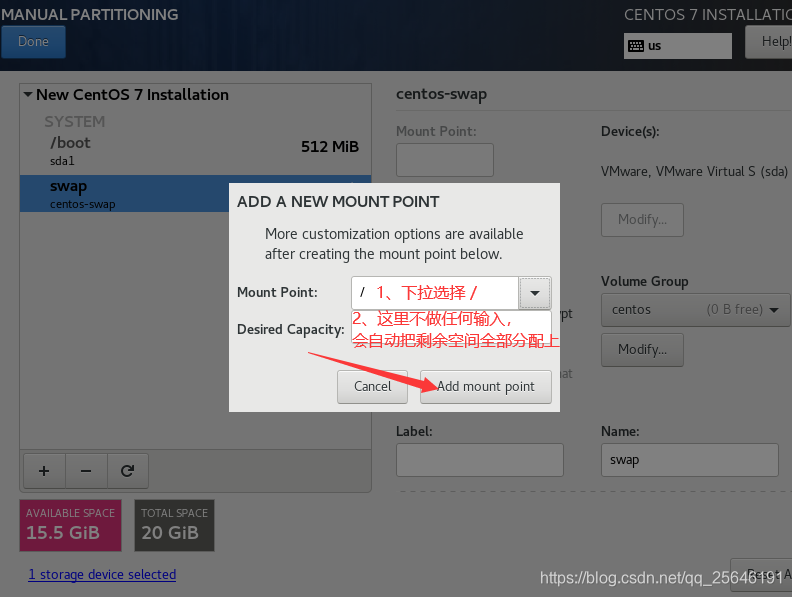Viewport: 792px width, 597px height.
Task: Click the TOTAL SPACE 20 GiB indicator
Action: 174,525
